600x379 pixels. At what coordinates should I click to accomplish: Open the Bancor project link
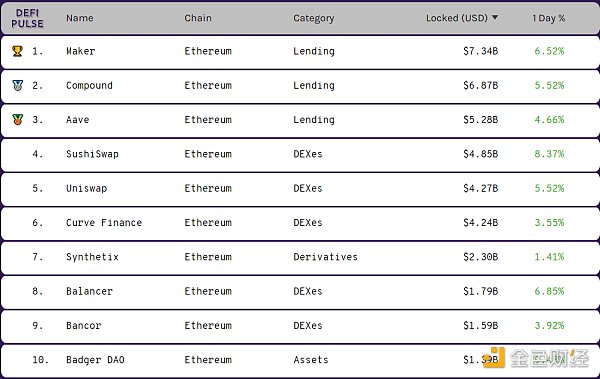(83, 325)
